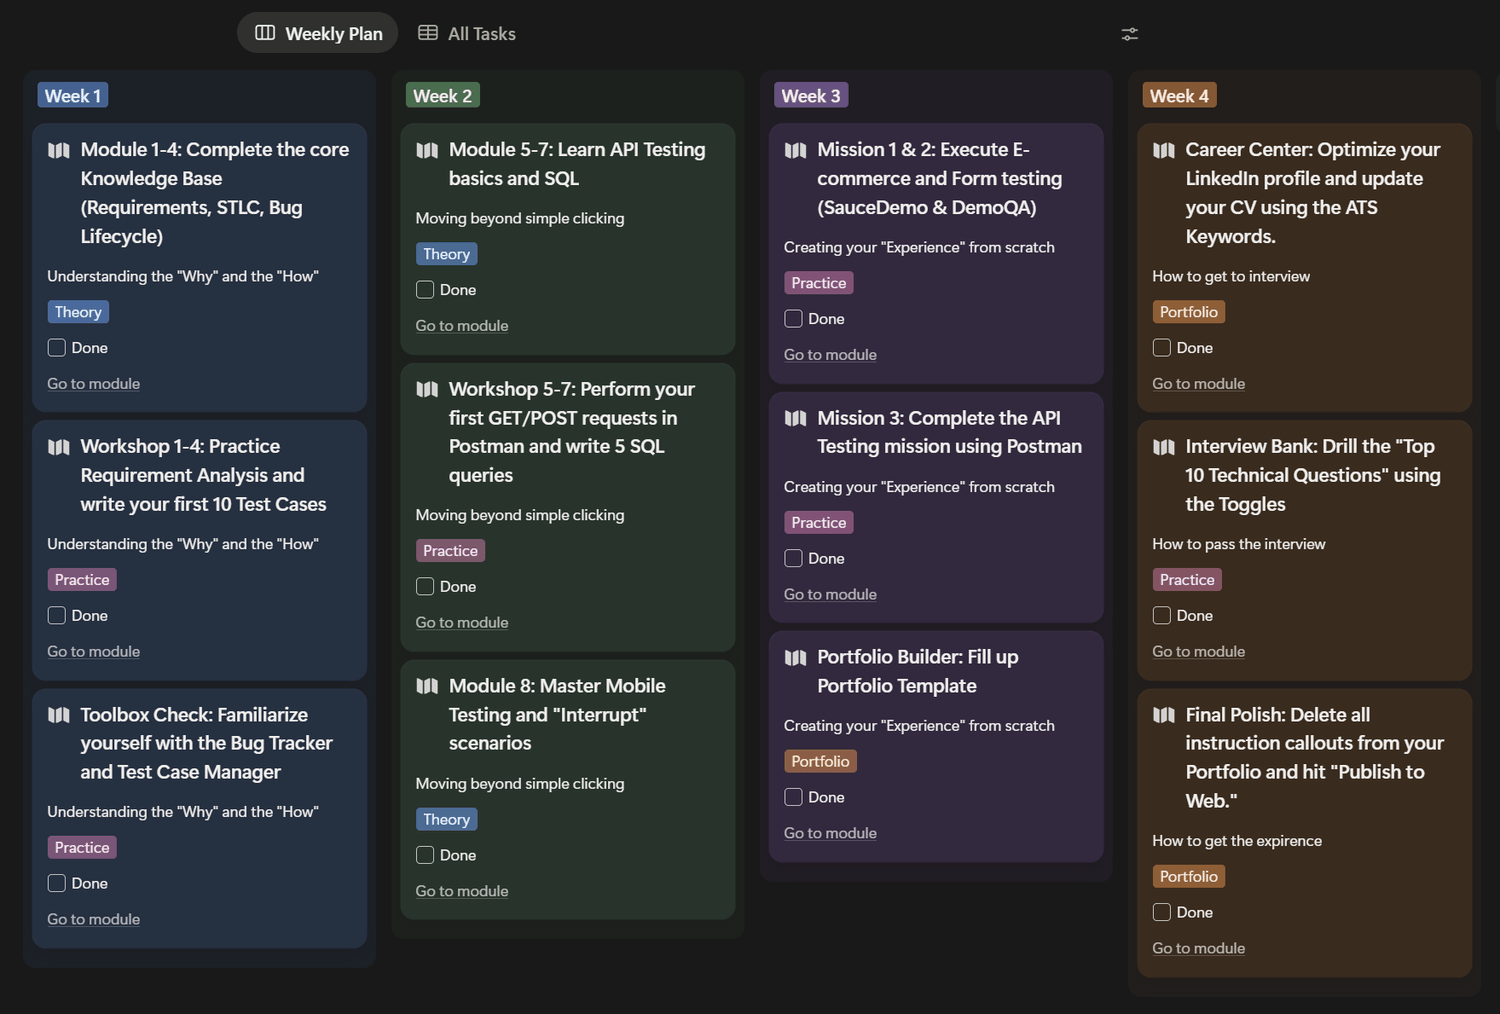
Task: Click the book icon on Mission 3 card
Action: click(x=795, y=418)
